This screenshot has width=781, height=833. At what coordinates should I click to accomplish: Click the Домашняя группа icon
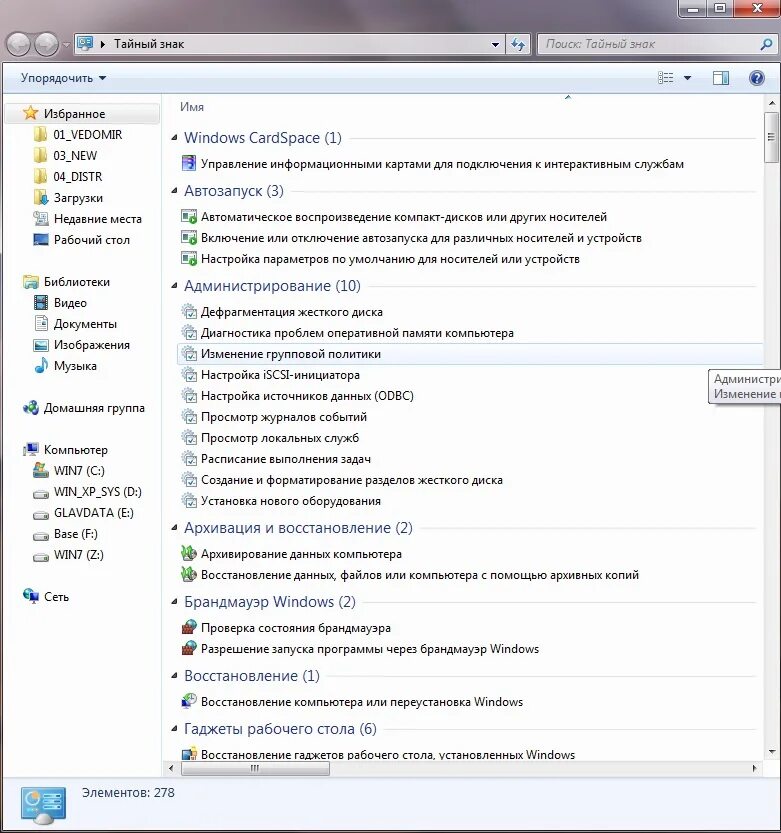(31, 407)
